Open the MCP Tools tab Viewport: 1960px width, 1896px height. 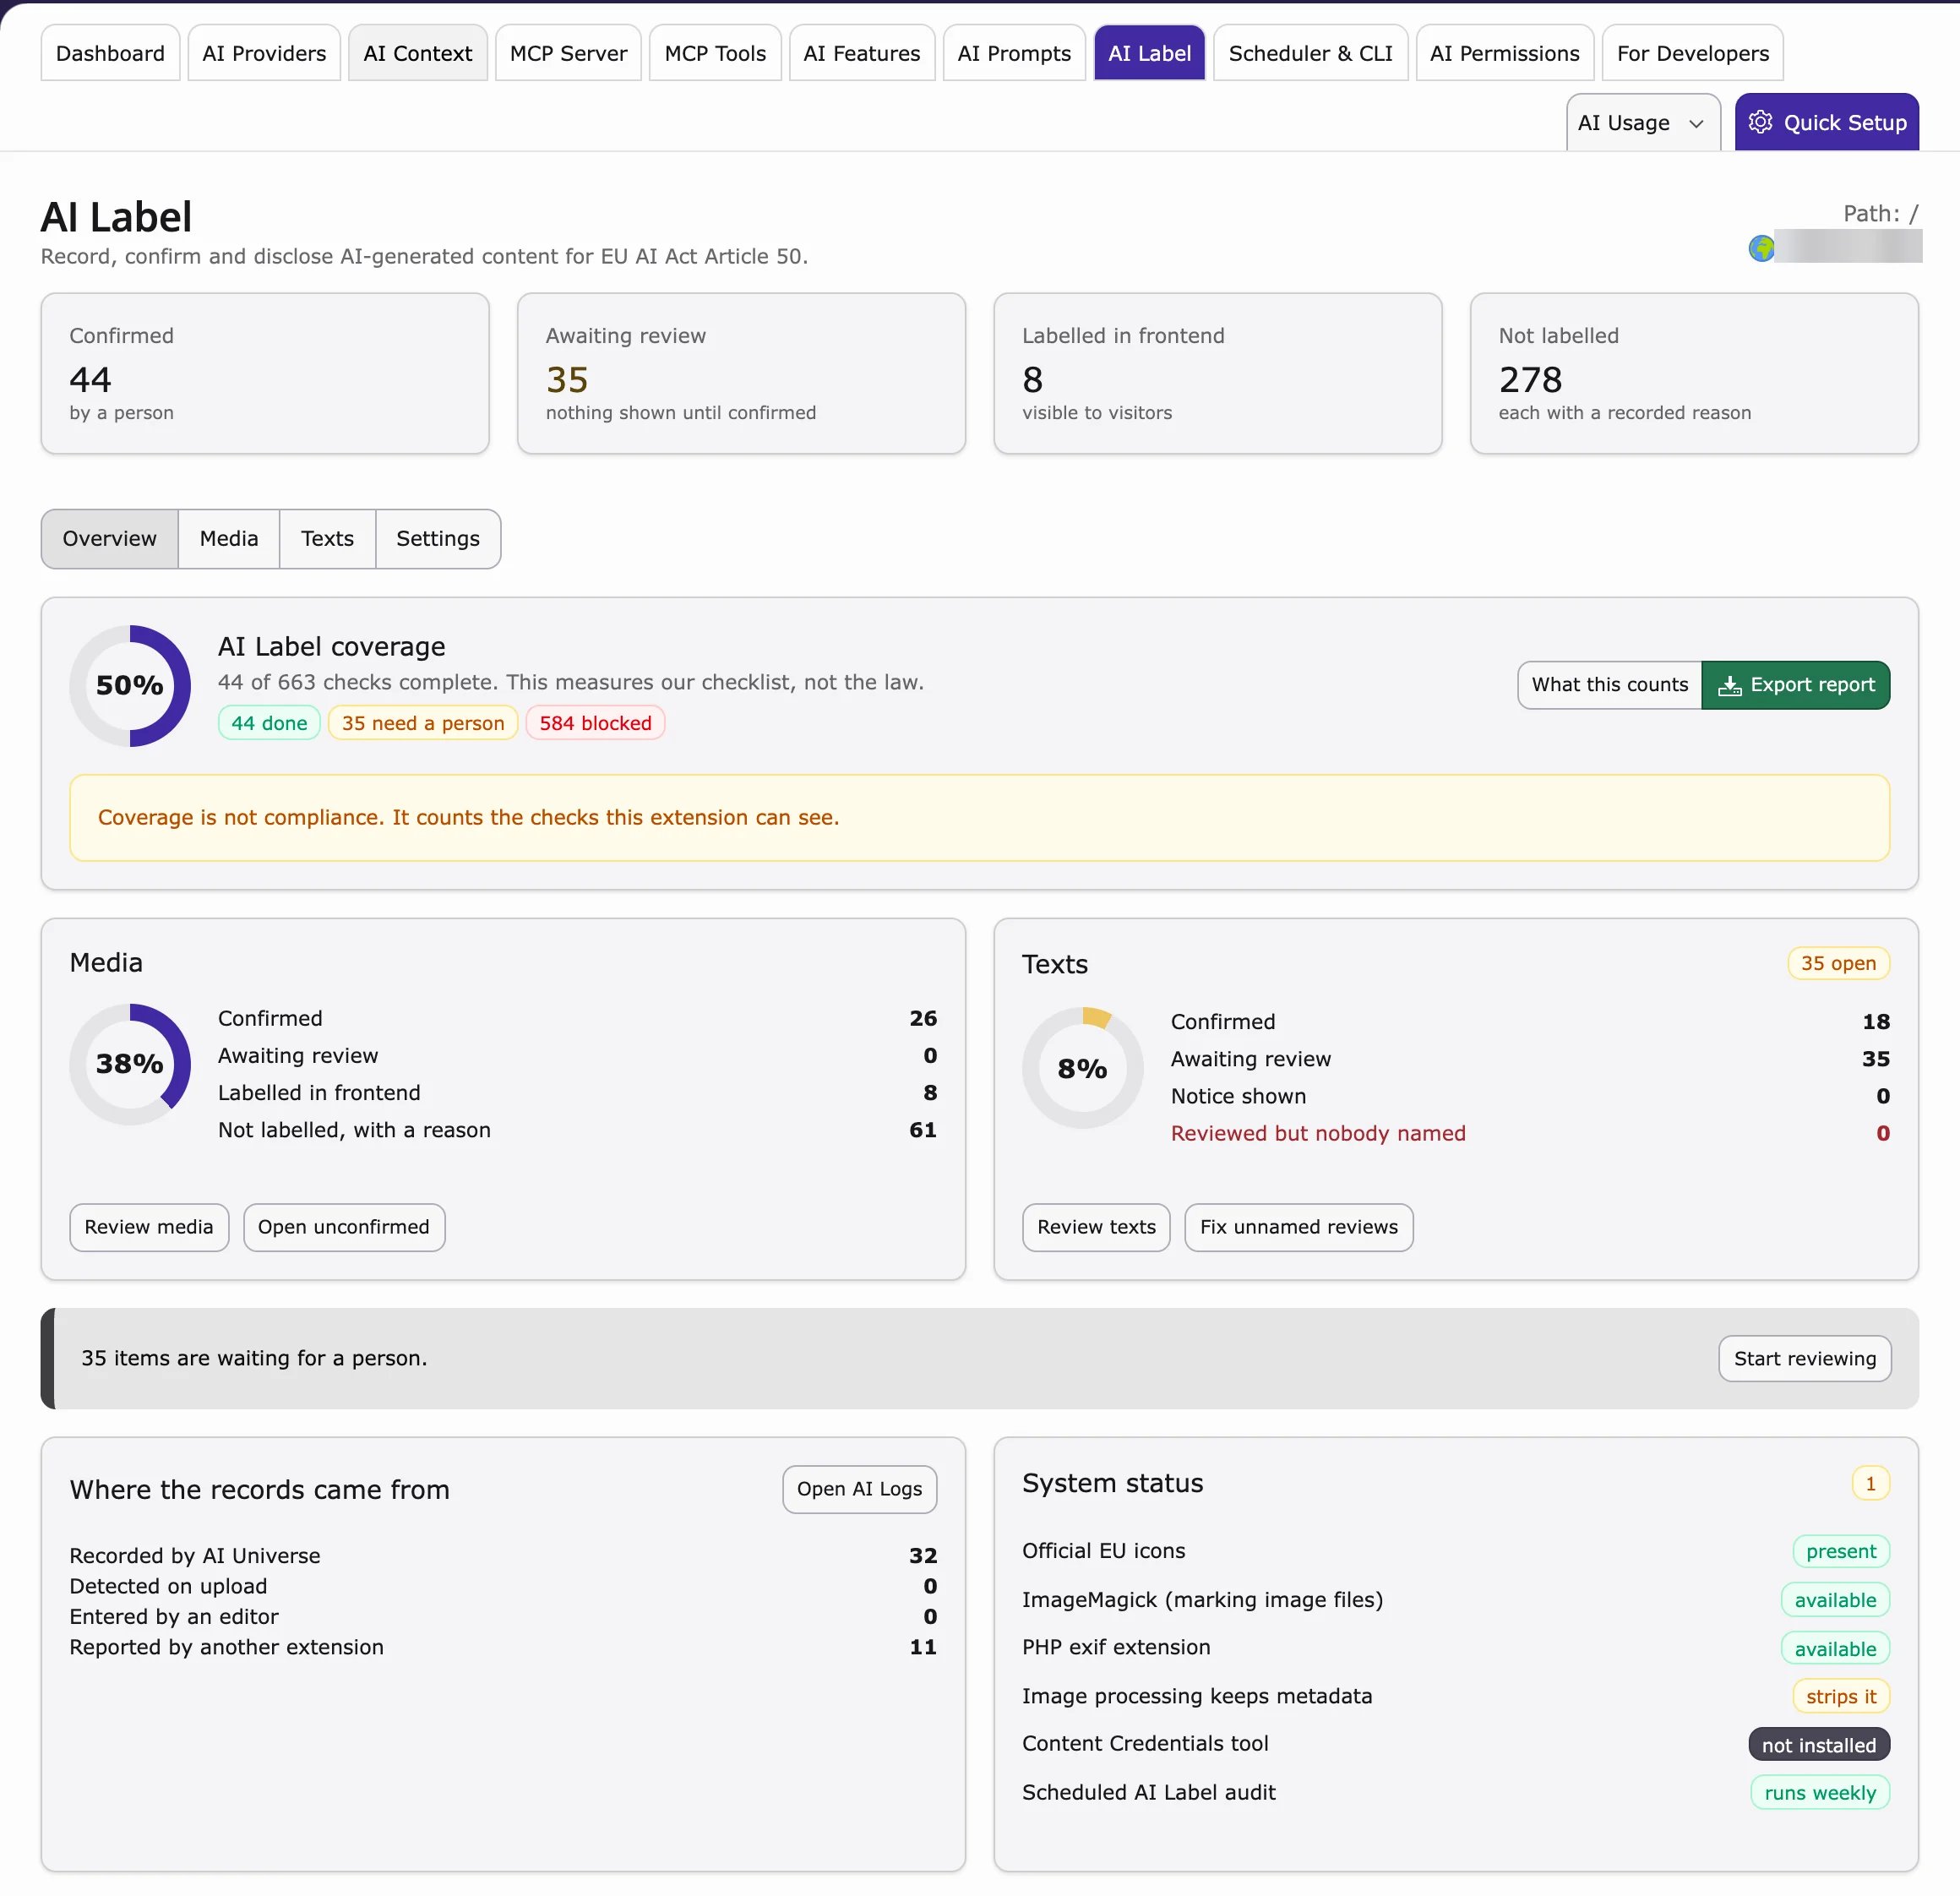[715, 53]
